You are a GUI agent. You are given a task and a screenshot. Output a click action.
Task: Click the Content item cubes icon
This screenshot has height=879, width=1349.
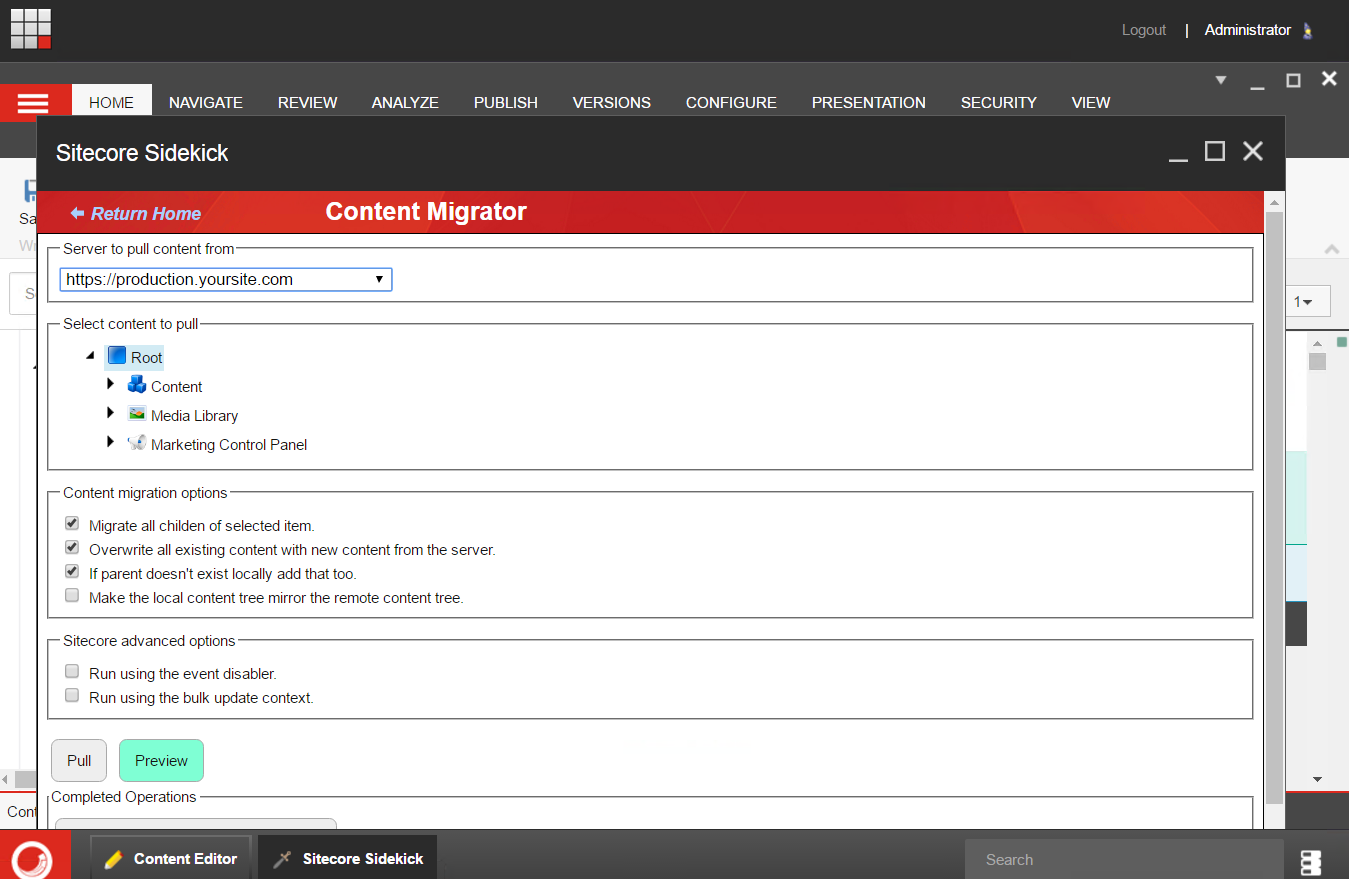[137, 385]
